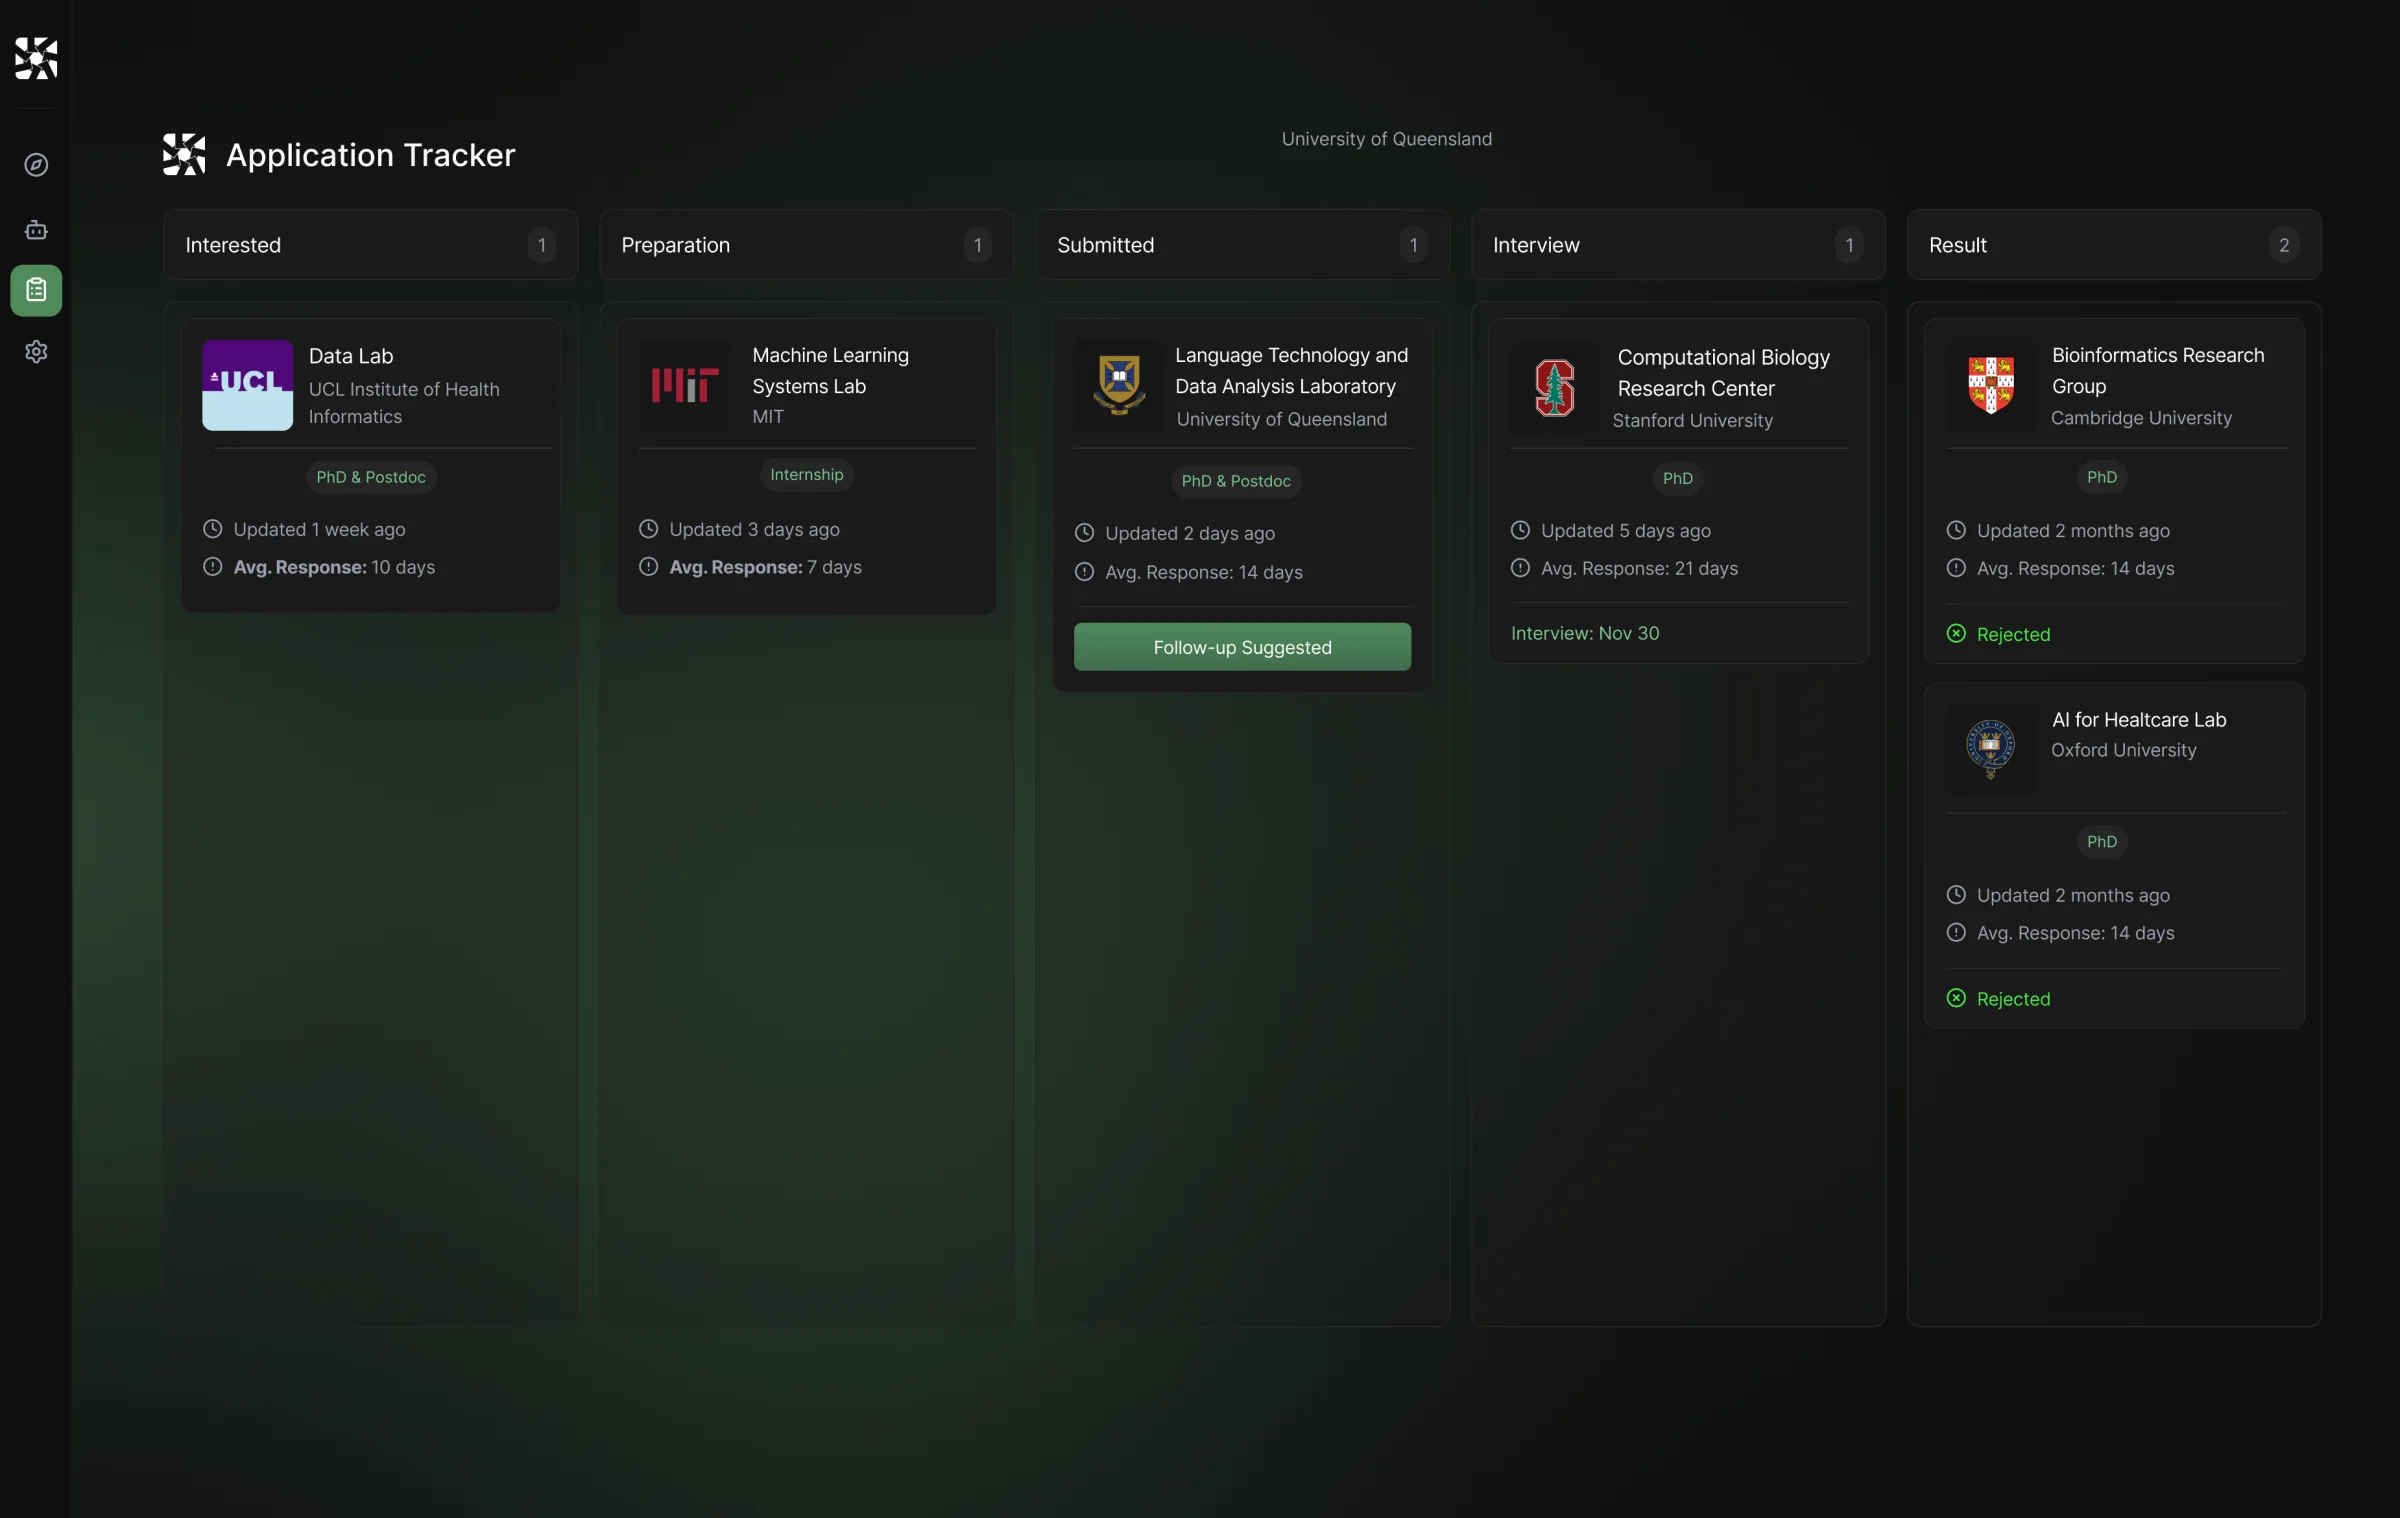Viewport: 2400px width, 1518px height.
Task: Click the Oxford University crest logo
Action: click(1991, 749)
